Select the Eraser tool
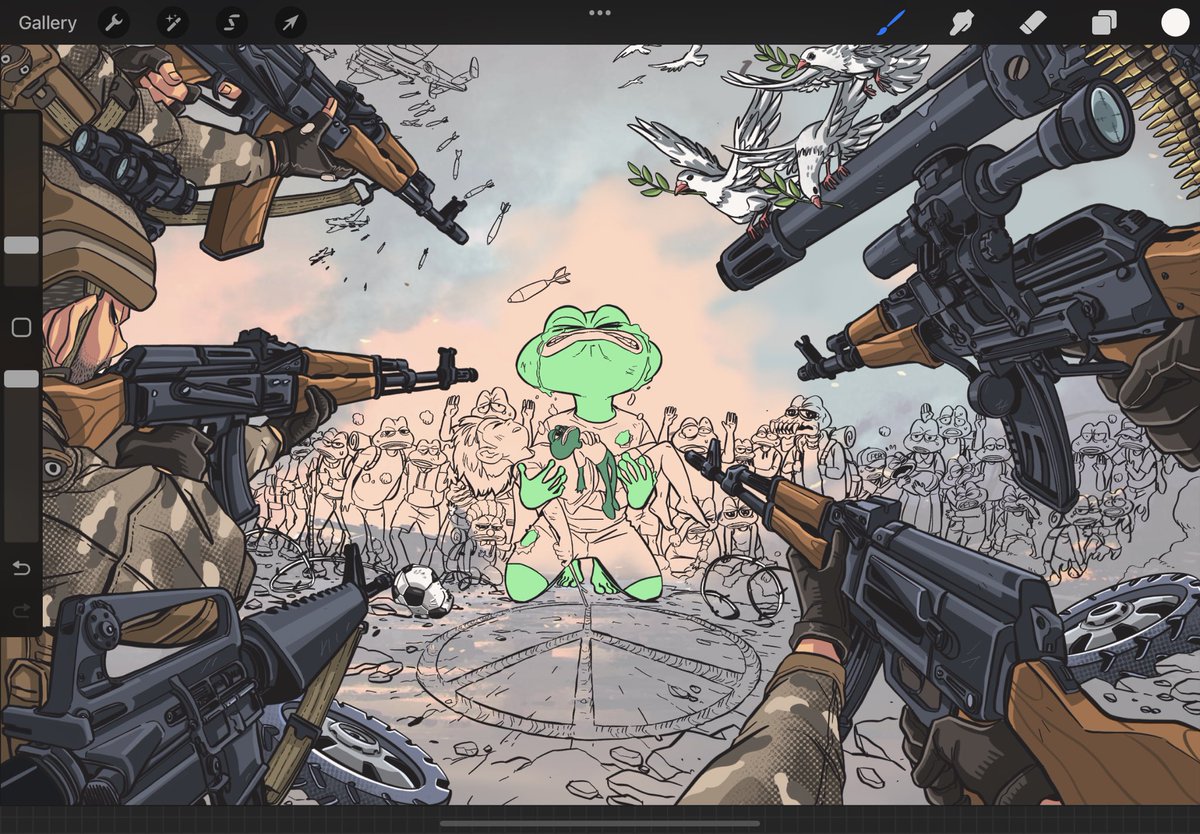Screen dimensions: 1200x834 tap(1032, 22)
